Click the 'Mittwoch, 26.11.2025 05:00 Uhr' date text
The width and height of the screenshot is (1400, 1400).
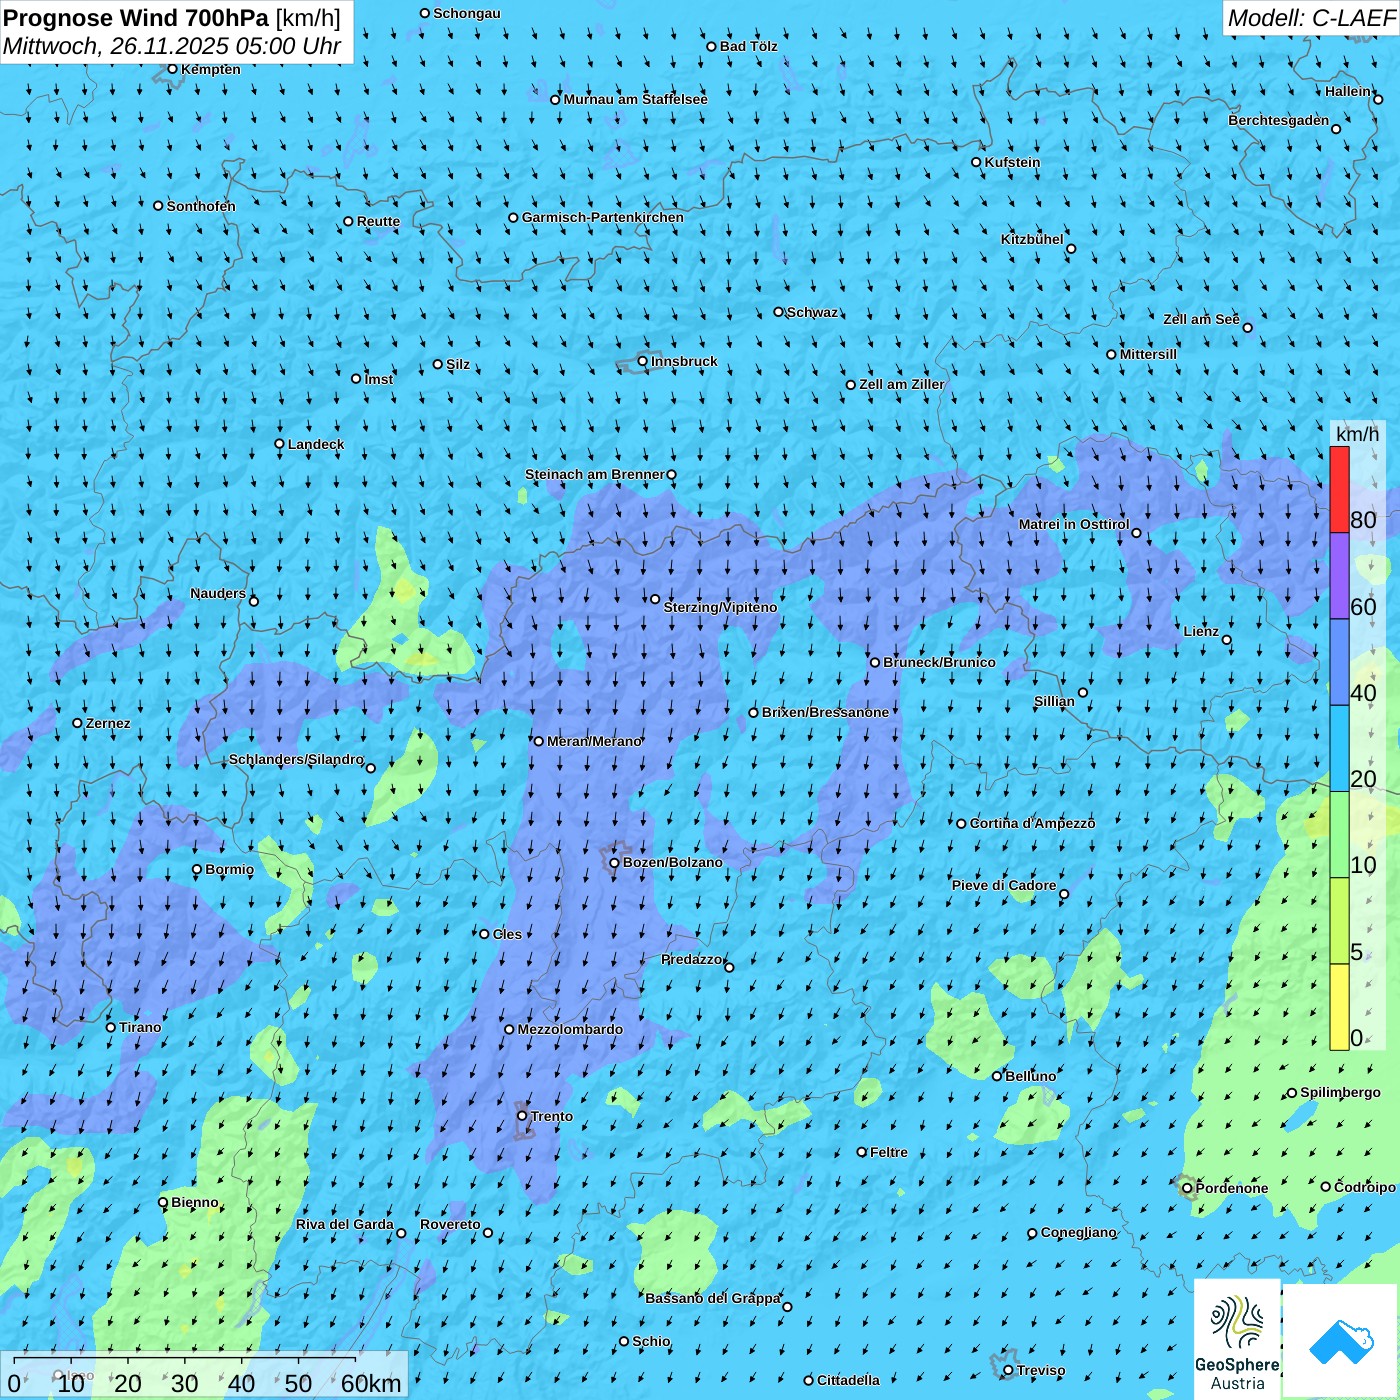tap(172, 46)
